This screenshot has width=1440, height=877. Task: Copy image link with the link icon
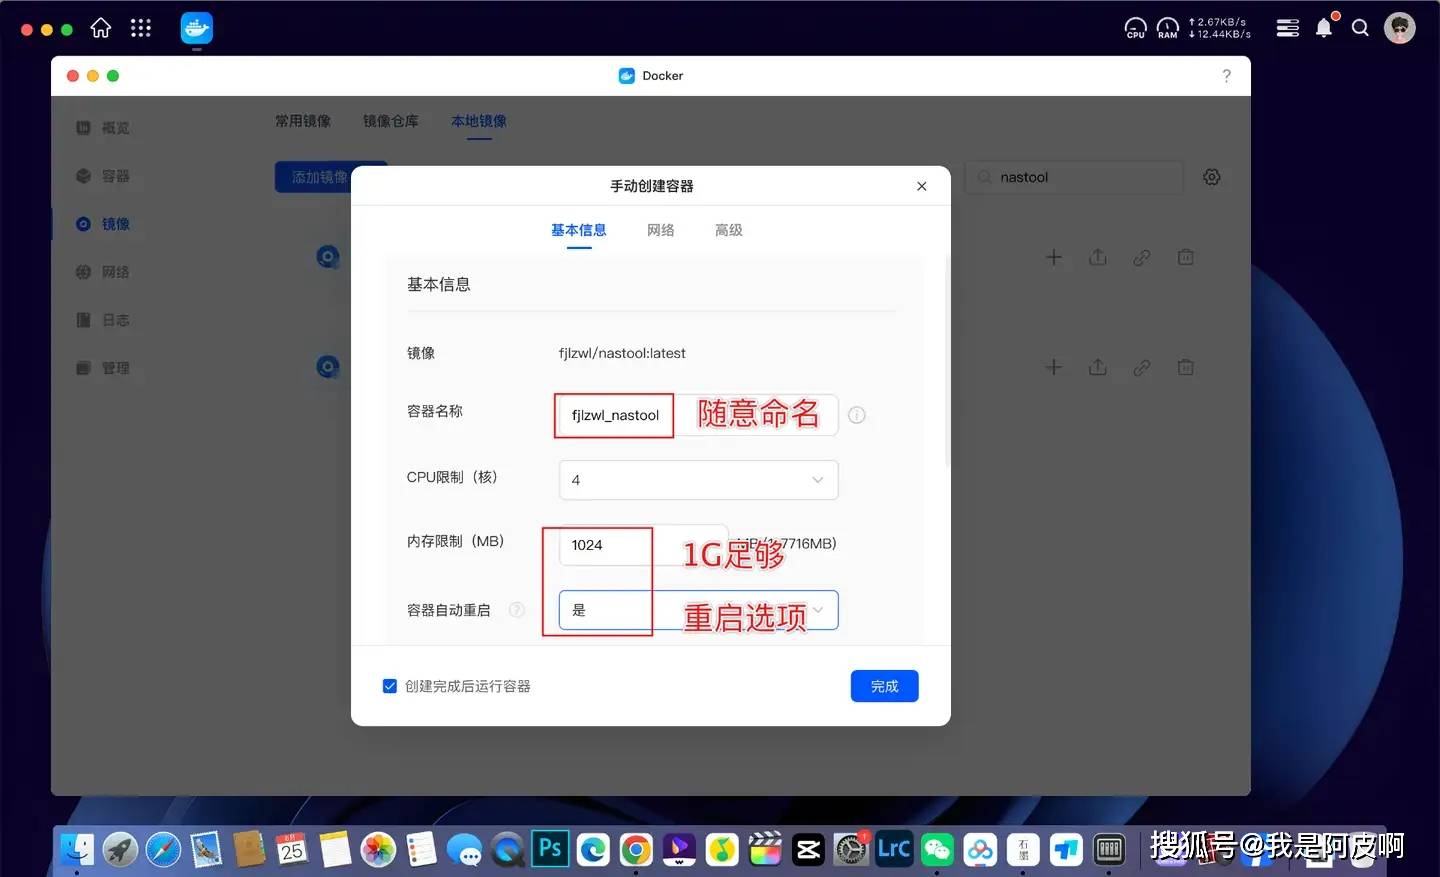coord(1141,257)
